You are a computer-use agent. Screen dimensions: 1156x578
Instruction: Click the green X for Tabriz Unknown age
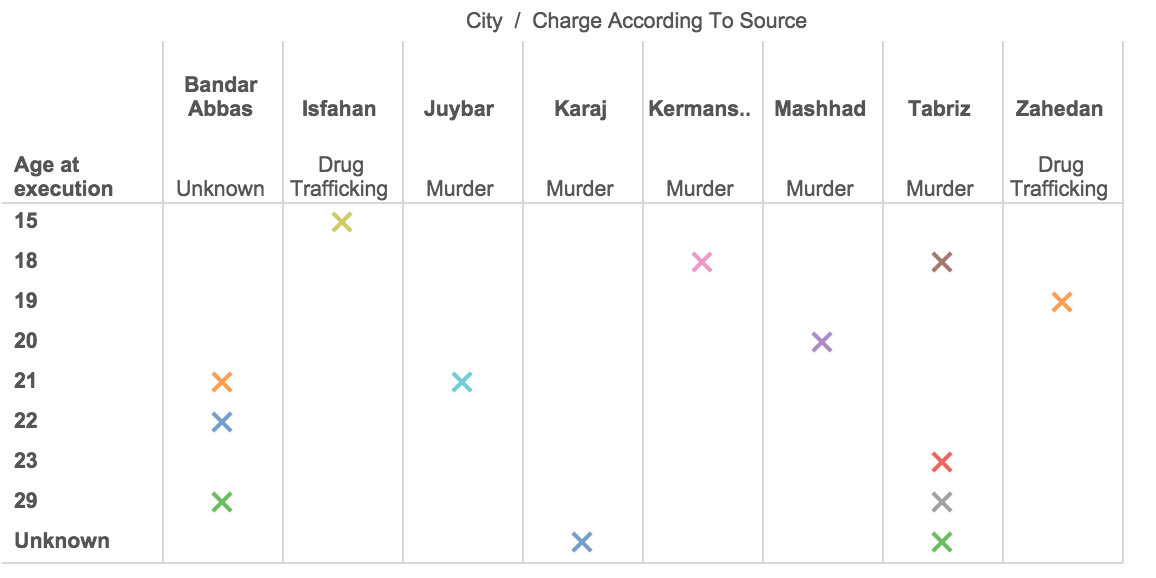942,542
